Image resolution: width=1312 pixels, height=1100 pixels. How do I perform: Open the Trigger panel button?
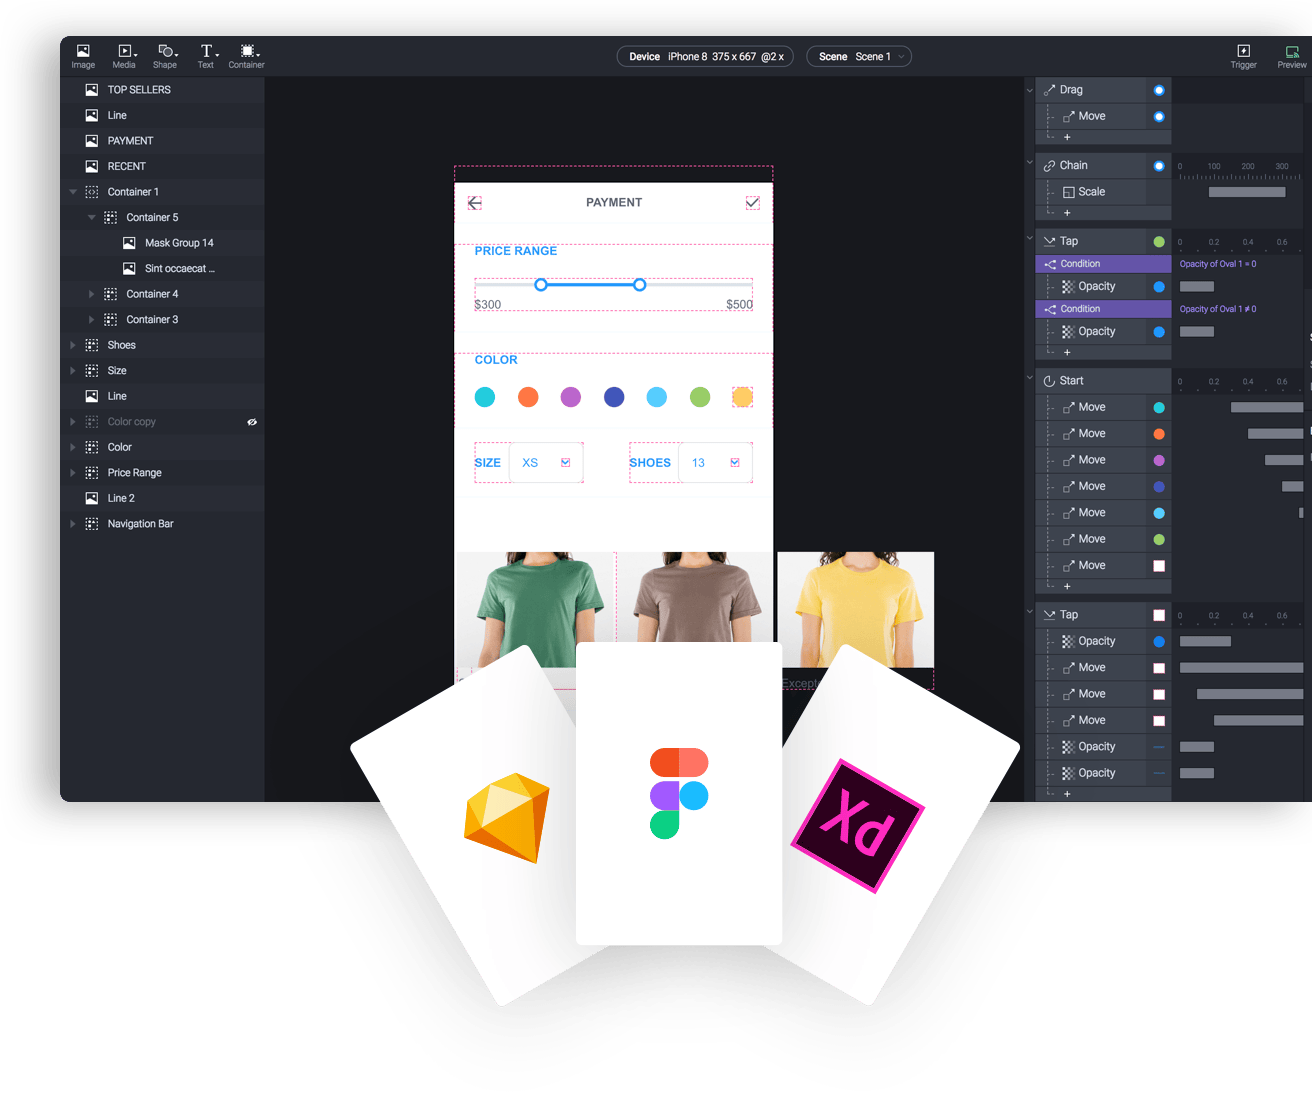click(1243, 56)
